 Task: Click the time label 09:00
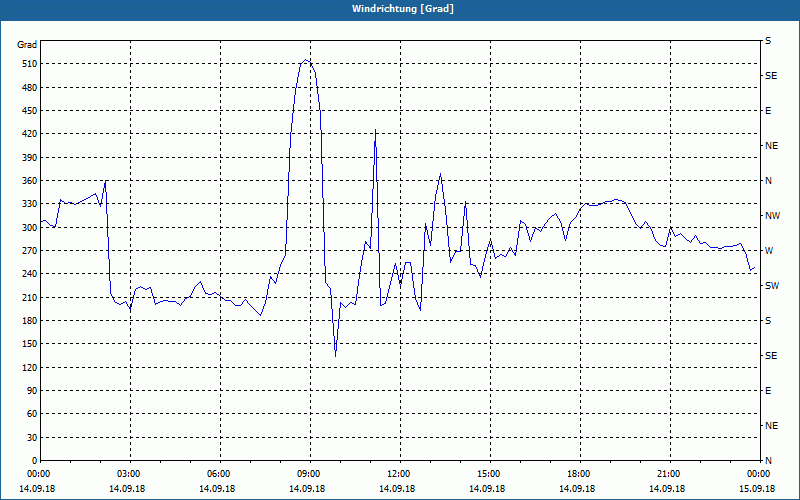[308, 474]
